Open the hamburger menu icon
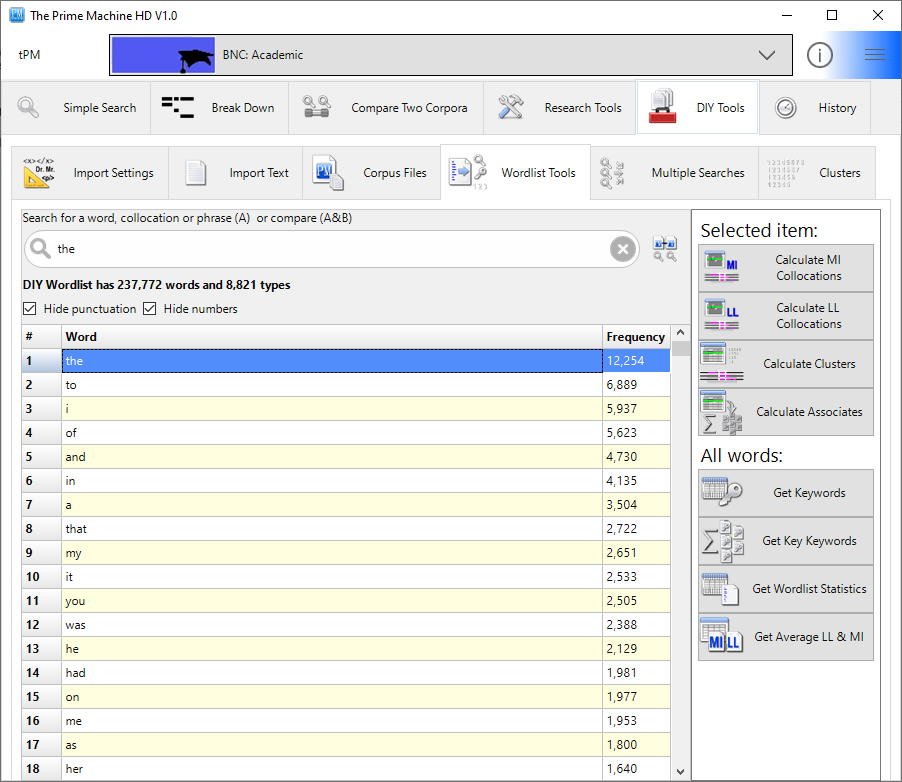 pos(874,55)
